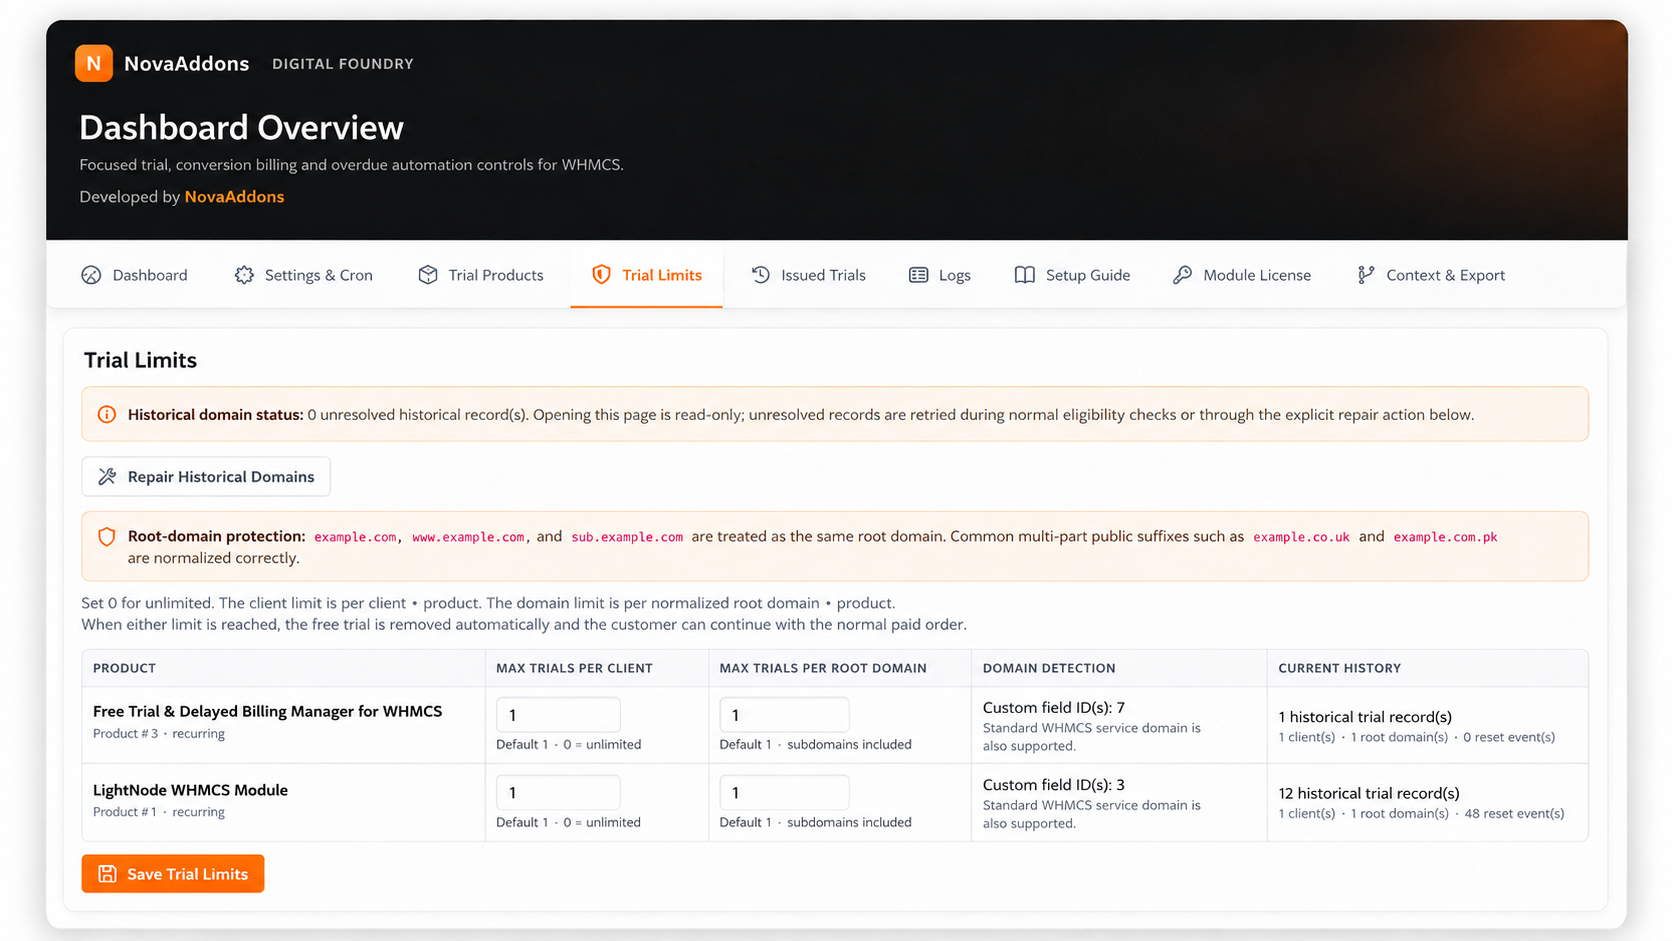The width and height of the screenshot is (1672, 941).
Task: Click the Module License key icon
Action: pyautogui.click(x=1182, y=275)
